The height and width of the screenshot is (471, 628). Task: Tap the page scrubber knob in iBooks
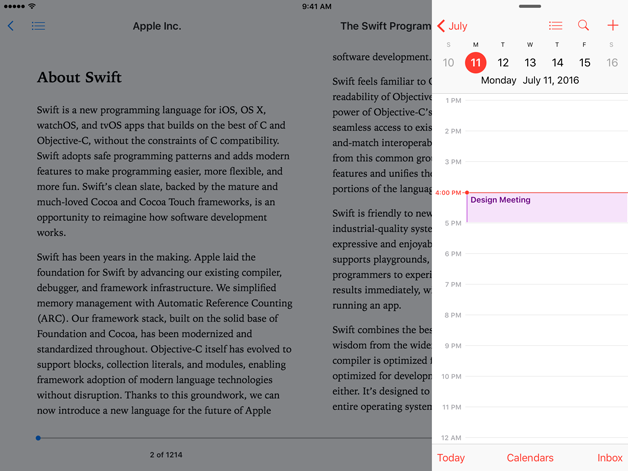(x=38, y=438)
